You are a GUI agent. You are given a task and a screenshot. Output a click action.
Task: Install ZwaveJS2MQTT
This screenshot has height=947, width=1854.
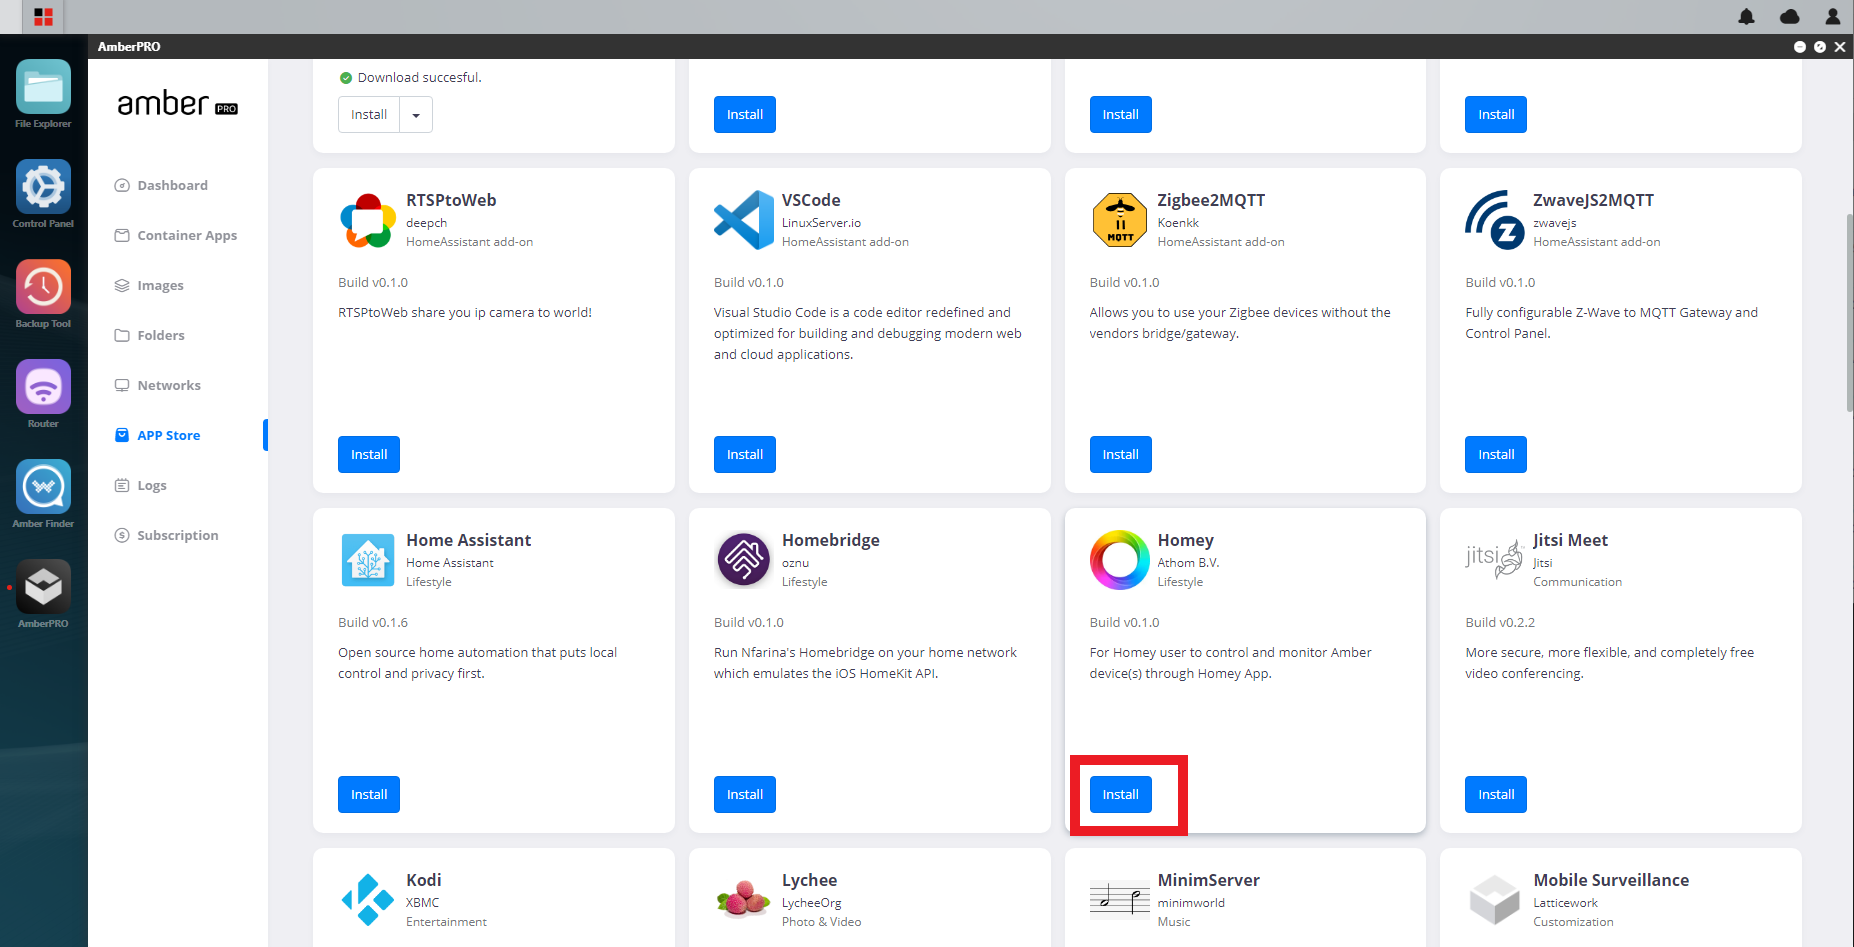(x=1496, y=454)
